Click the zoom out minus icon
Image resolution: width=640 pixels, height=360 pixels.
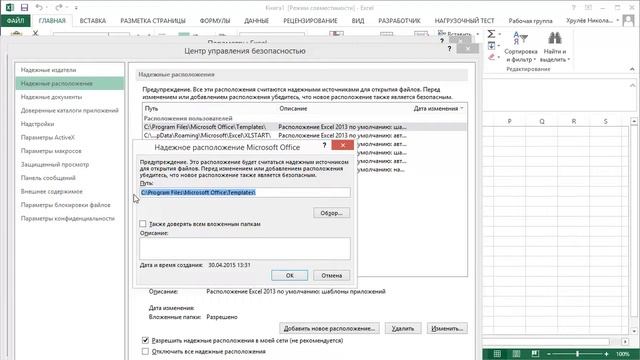coord(549,354)
